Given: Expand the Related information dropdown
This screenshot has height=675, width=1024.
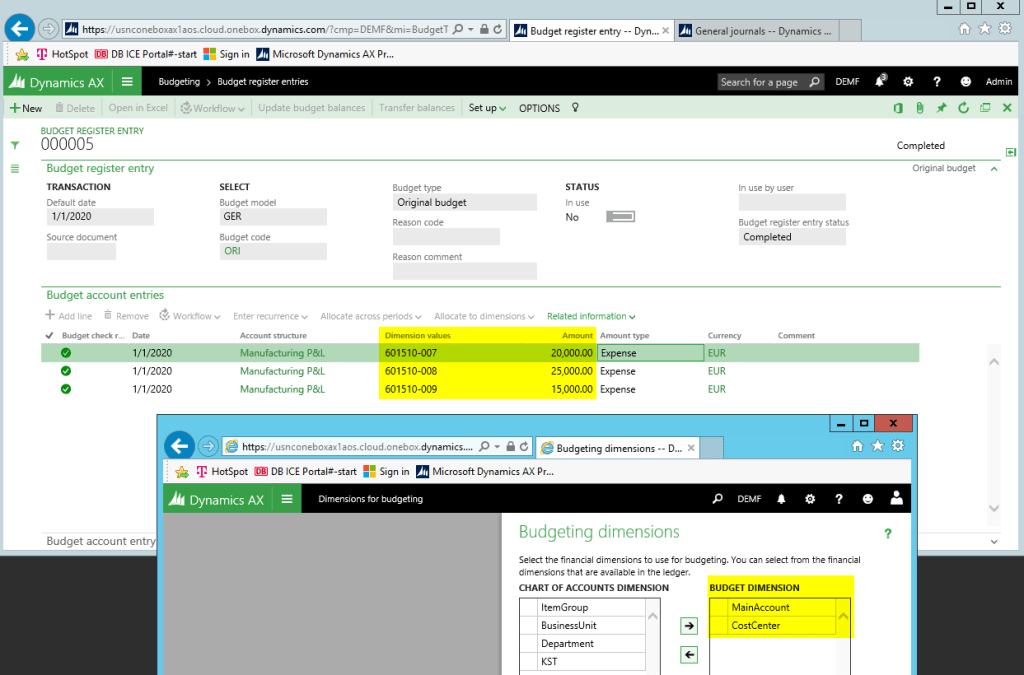Looking at the screenshot, I should (x=590, y=316).
